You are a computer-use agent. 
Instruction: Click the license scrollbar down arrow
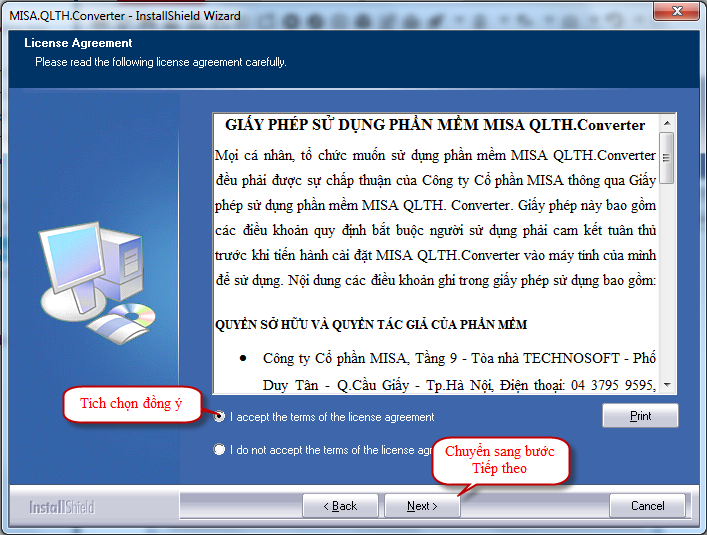tap(667, 385)
